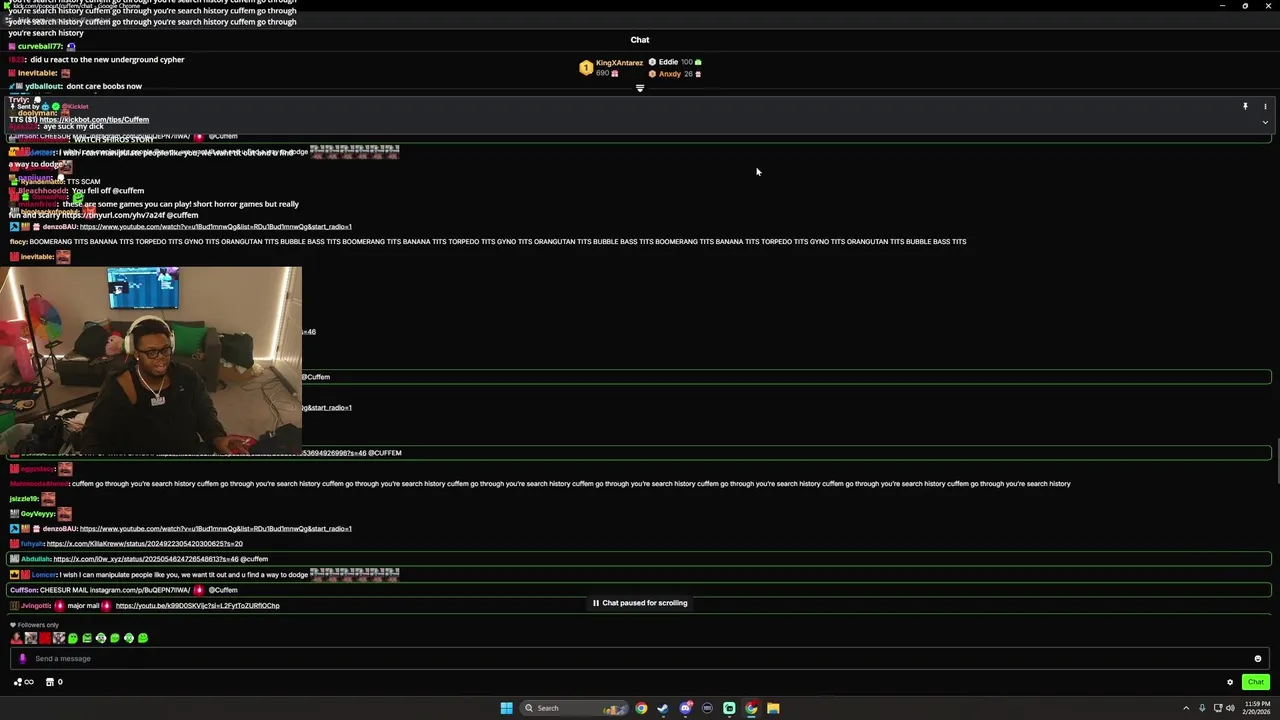Click the Chat paused for scrolling button
This screenshot has height=720, width=1280.
click(640, 603)
